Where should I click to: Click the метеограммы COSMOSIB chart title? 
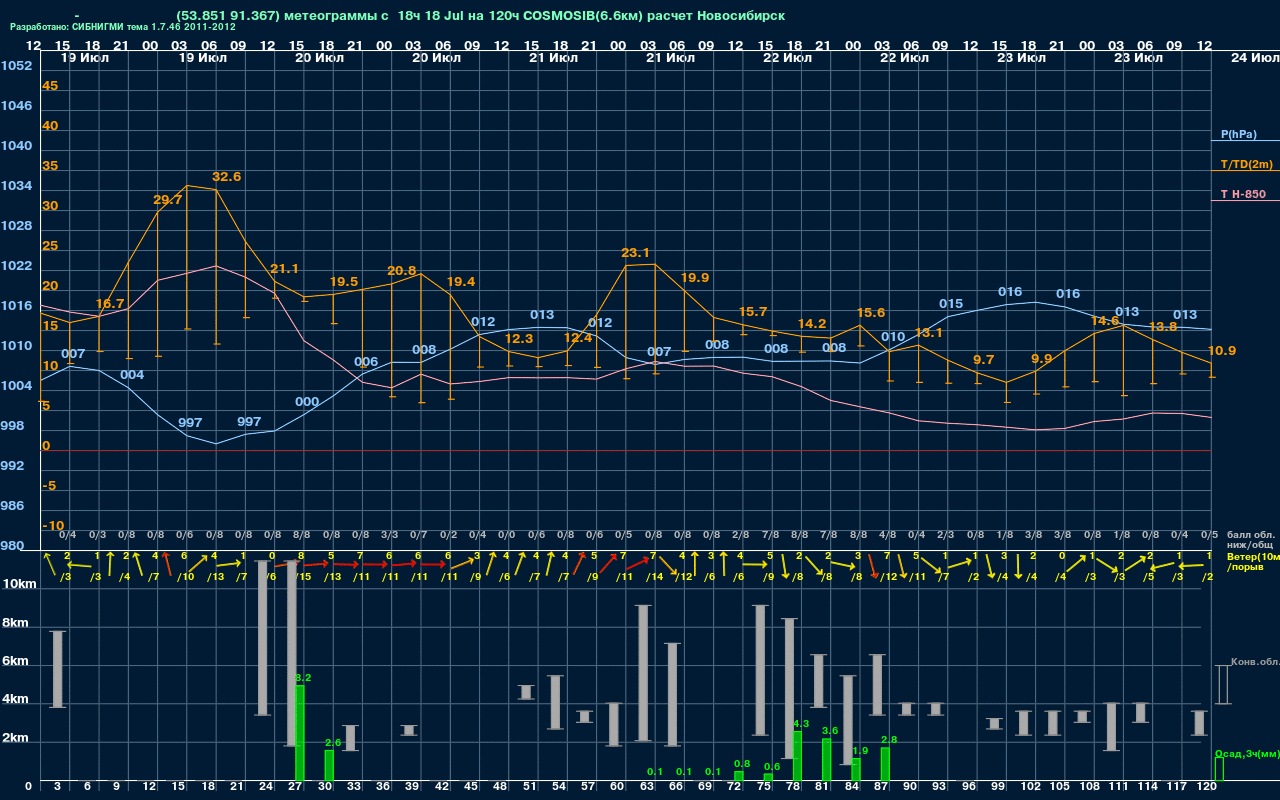point(480,16)
